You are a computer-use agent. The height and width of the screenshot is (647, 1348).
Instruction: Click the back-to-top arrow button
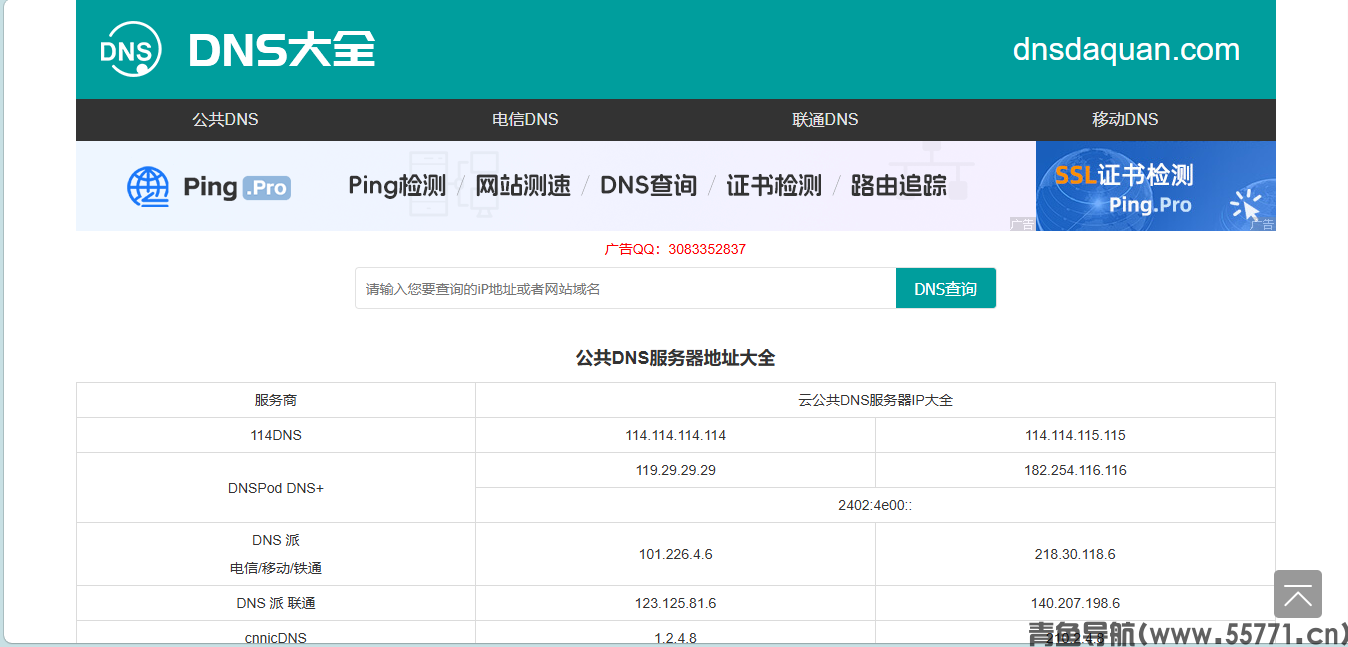1298,594
